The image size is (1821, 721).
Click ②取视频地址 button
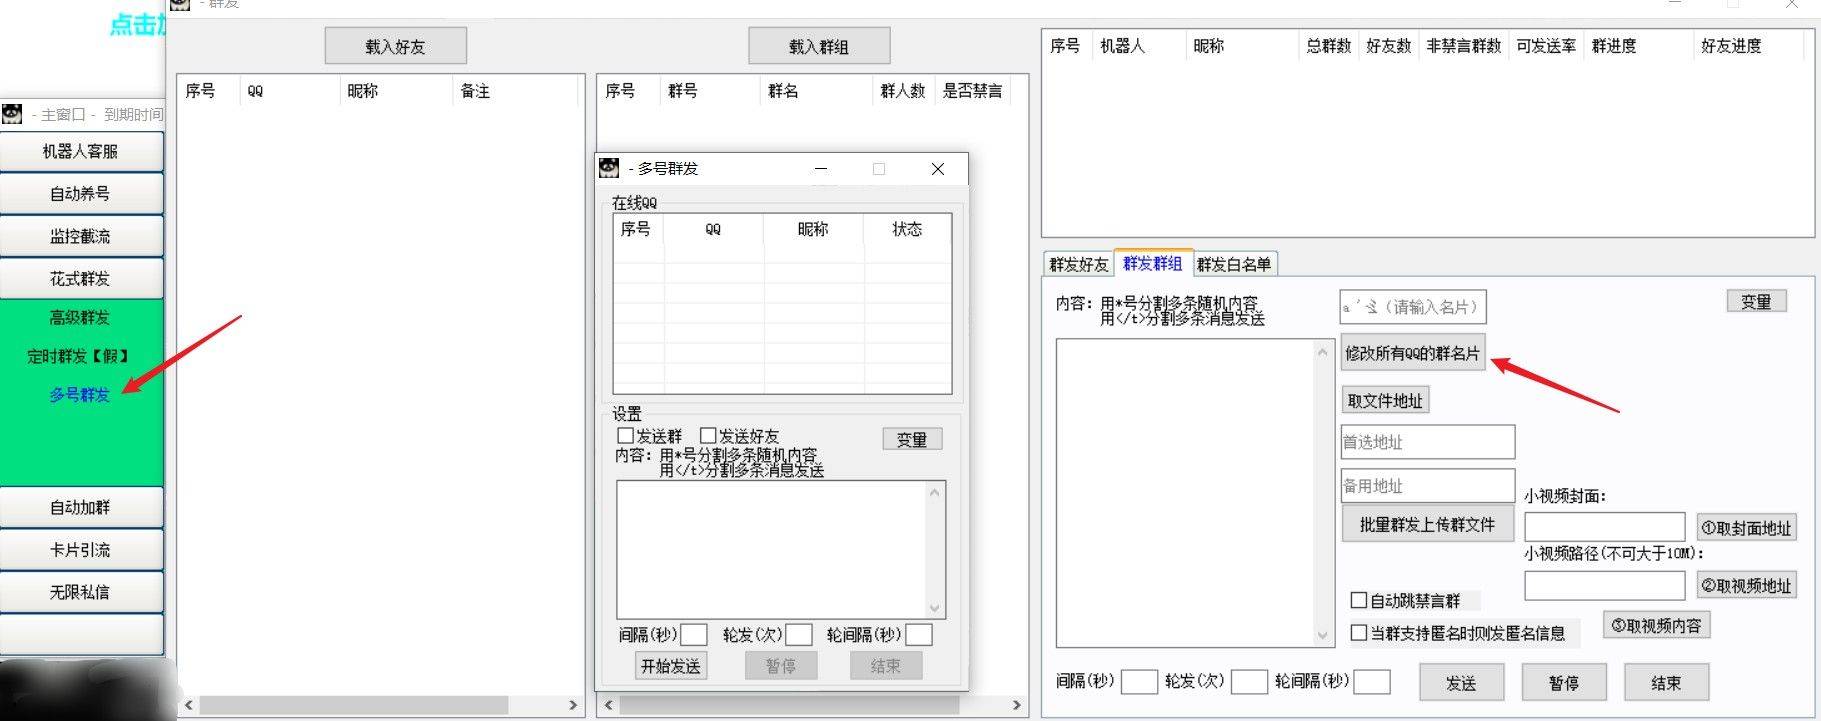(1747, 585)
